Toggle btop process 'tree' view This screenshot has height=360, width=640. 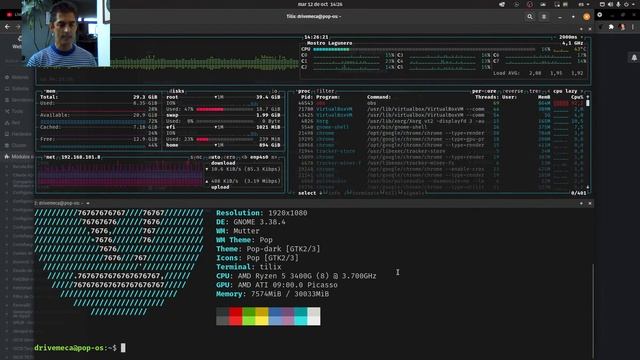535,91
